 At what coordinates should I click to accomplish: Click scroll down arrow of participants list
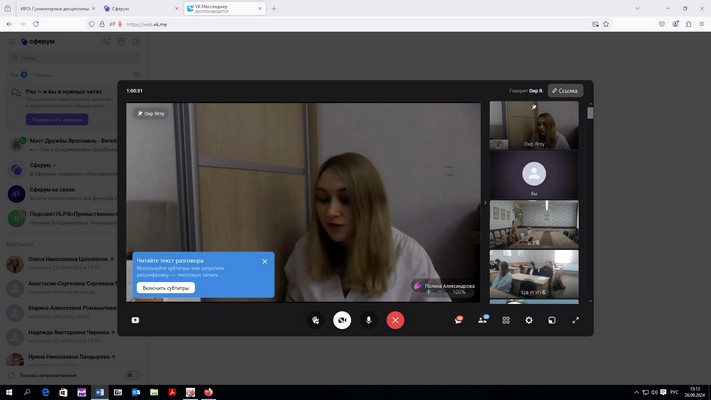tap(590, 301)
